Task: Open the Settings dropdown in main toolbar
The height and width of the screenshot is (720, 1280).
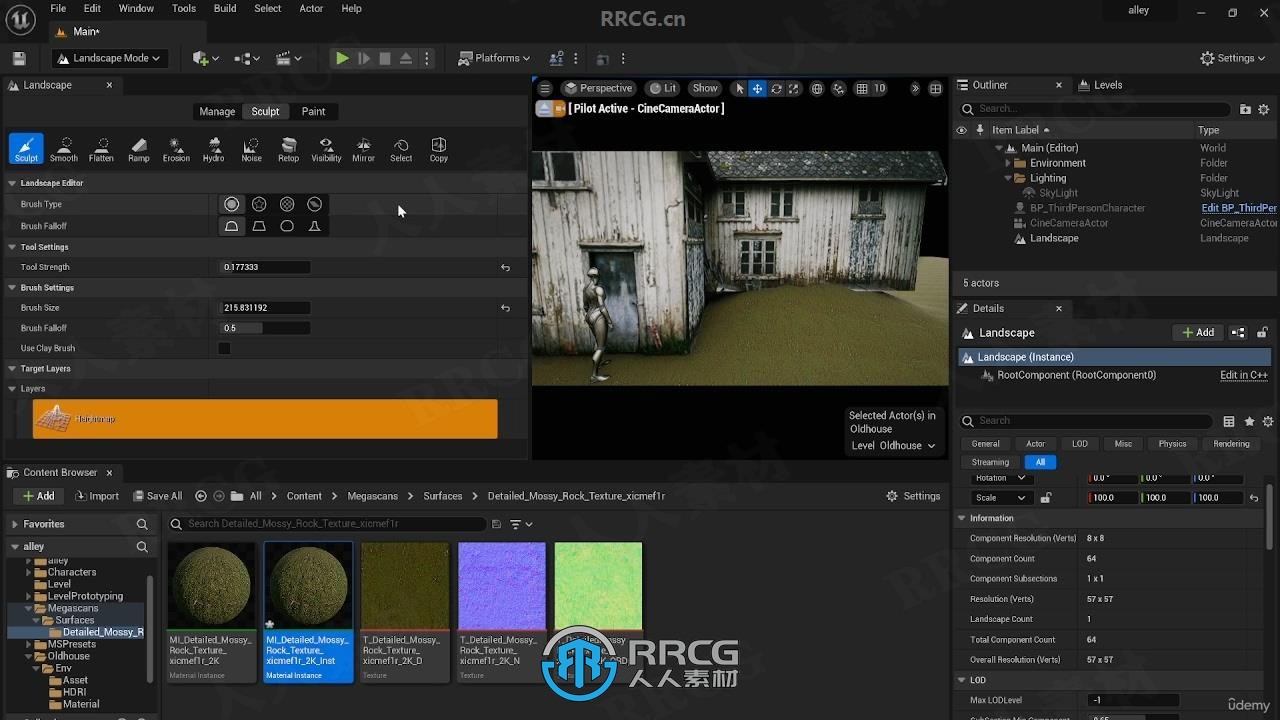Action: [x=1233, y=58]
